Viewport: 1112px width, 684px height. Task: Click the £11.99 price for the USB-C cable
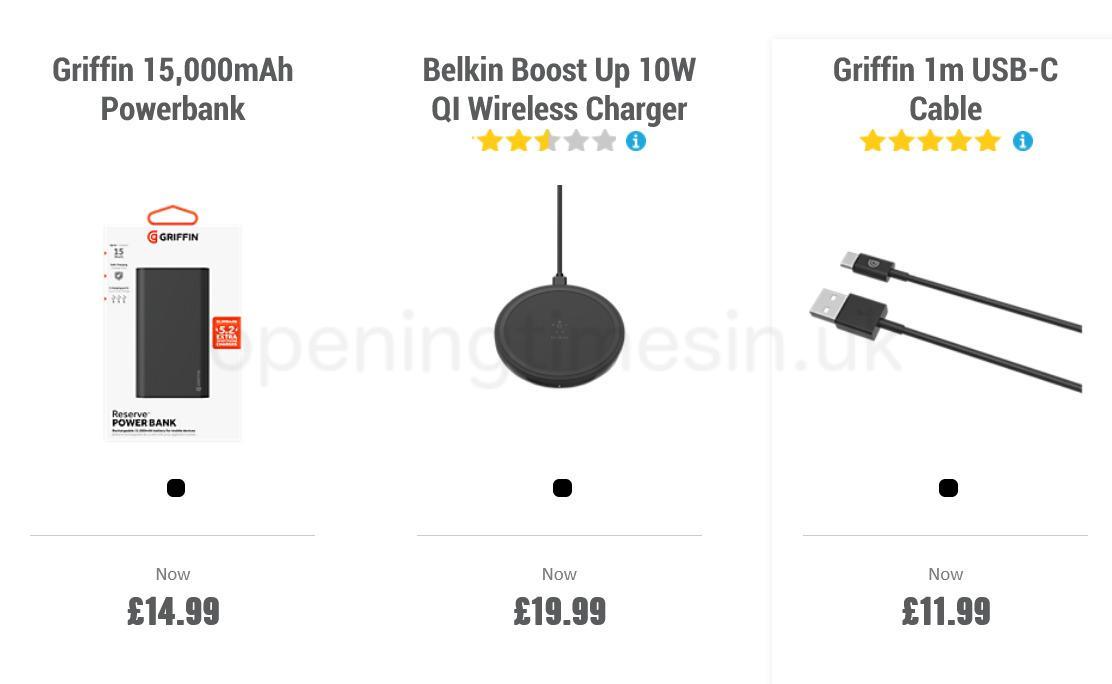[x=945, y=611]
